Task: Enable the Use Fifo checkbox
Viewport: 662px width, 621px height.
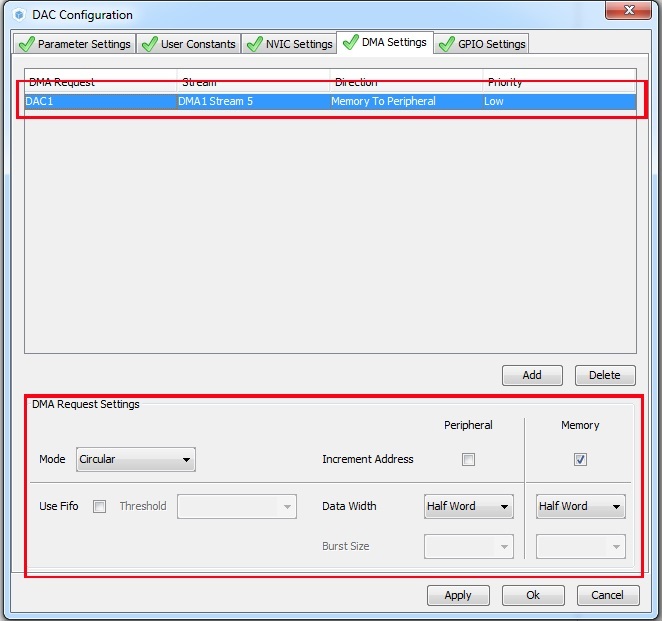Action: tap(100, 506)
